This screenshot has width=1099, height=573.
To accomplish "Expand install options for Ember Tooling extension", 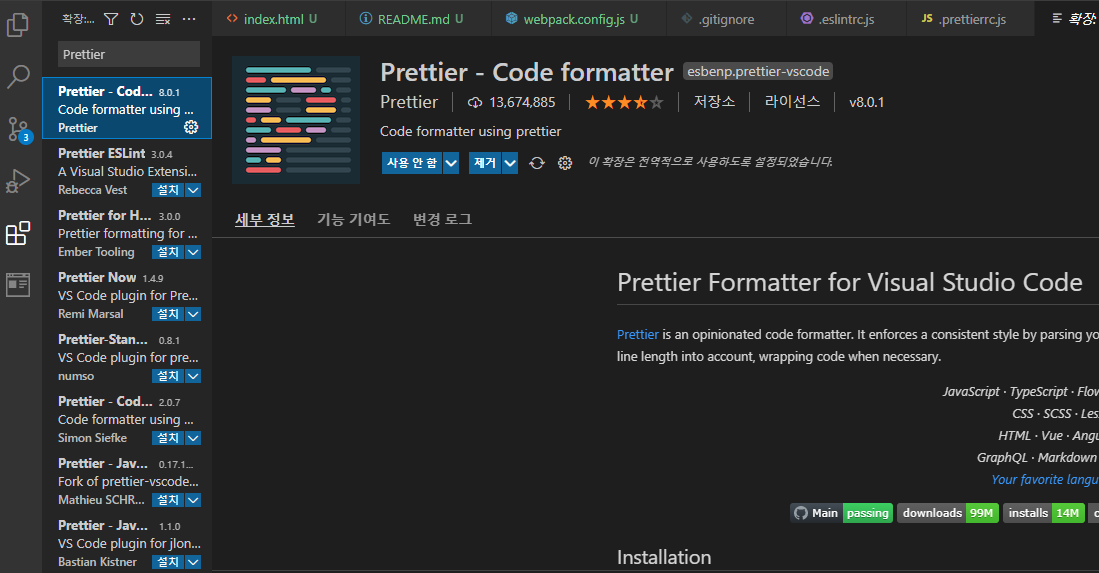I will tap(193, 251).
